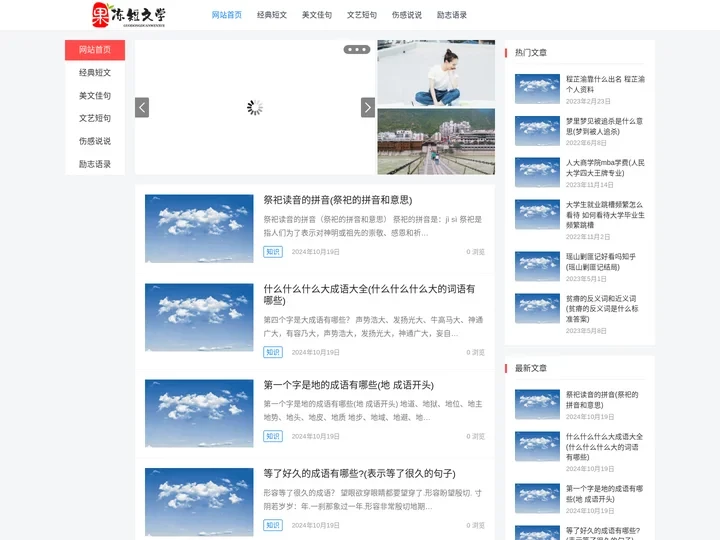This screenshot has height=540, width=720.
Task: Open article 什么什么什么大成语大全 title in main list
Action: tap(369, 294)
